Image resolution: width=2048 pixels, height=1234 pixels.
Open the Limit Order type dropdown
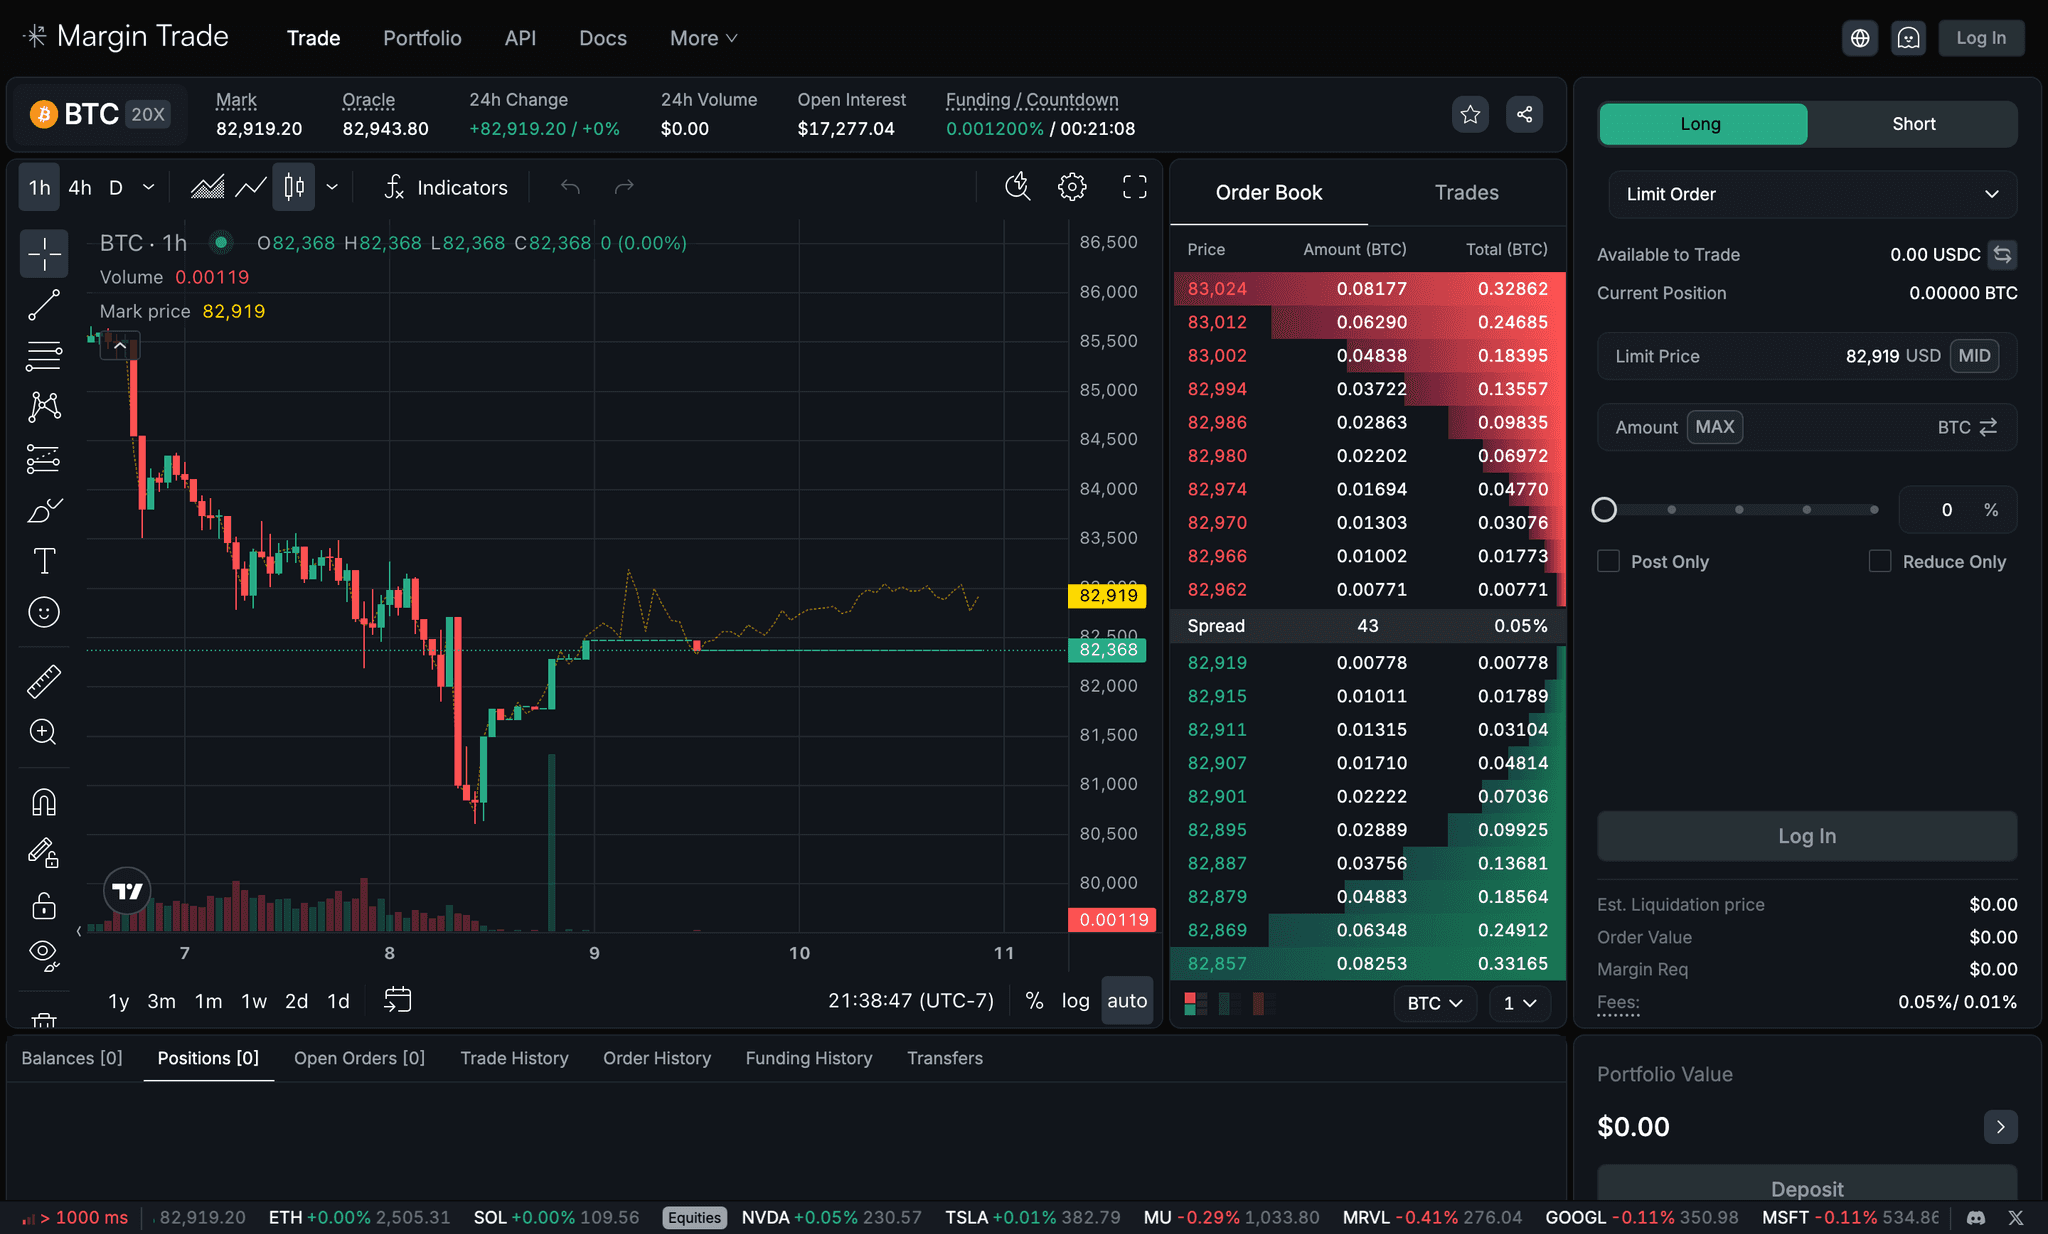[x=1812, y=194]
